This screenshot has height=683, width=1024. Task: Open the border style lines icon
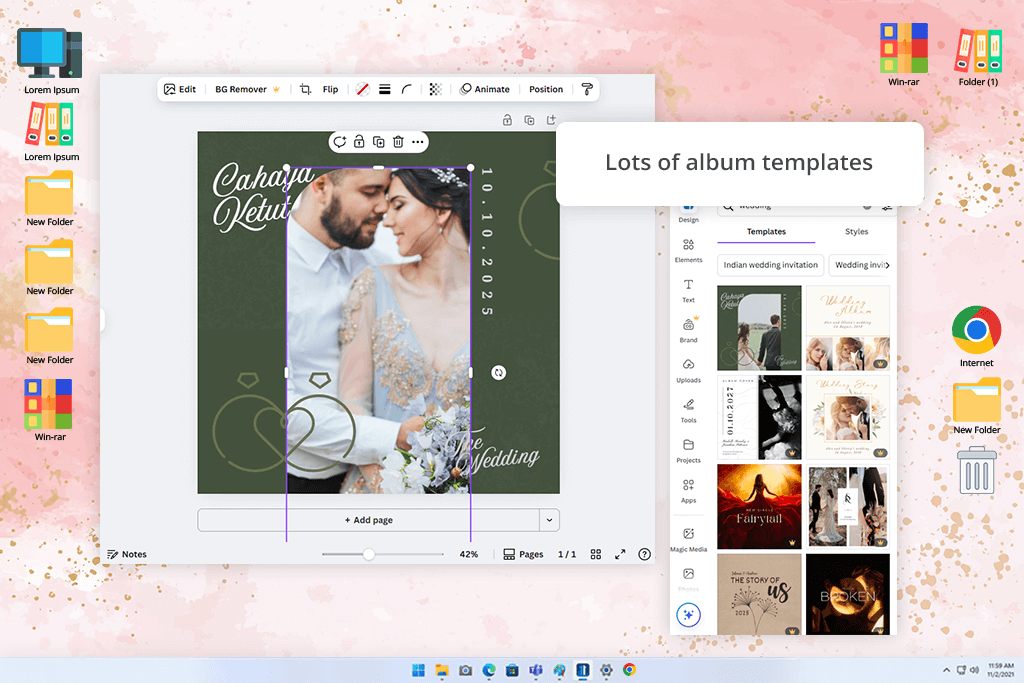385,89
